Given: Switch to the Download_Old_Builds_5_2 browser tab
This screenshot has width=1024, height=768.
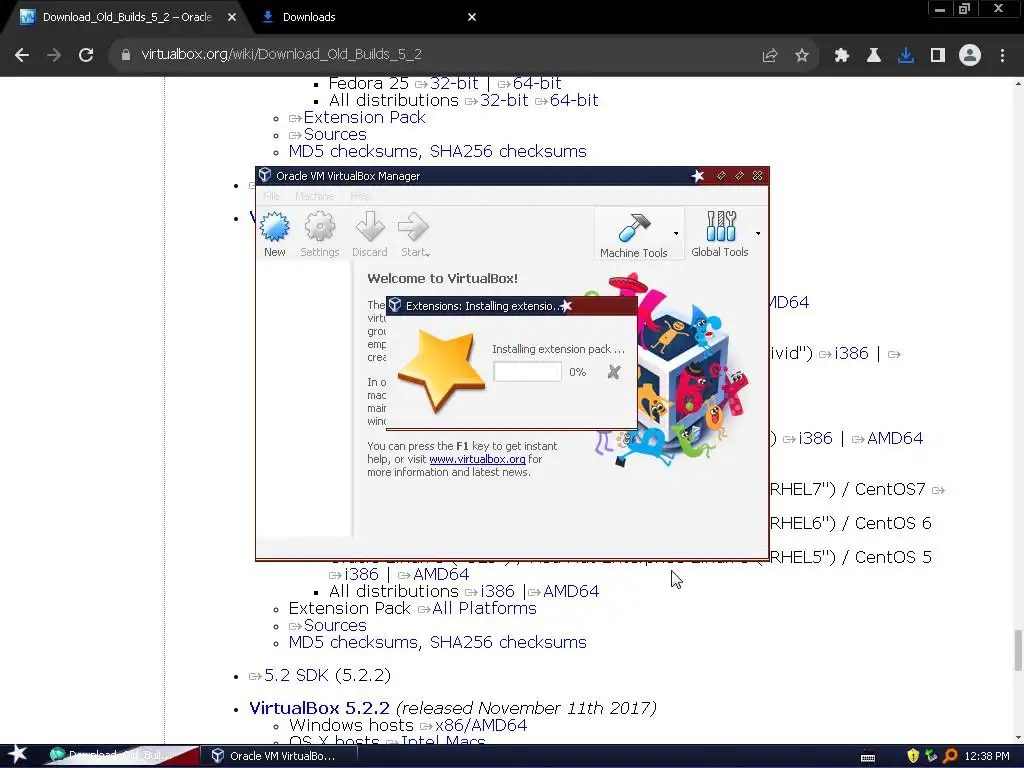Looking at the screenshot, I should coord(127,17).
